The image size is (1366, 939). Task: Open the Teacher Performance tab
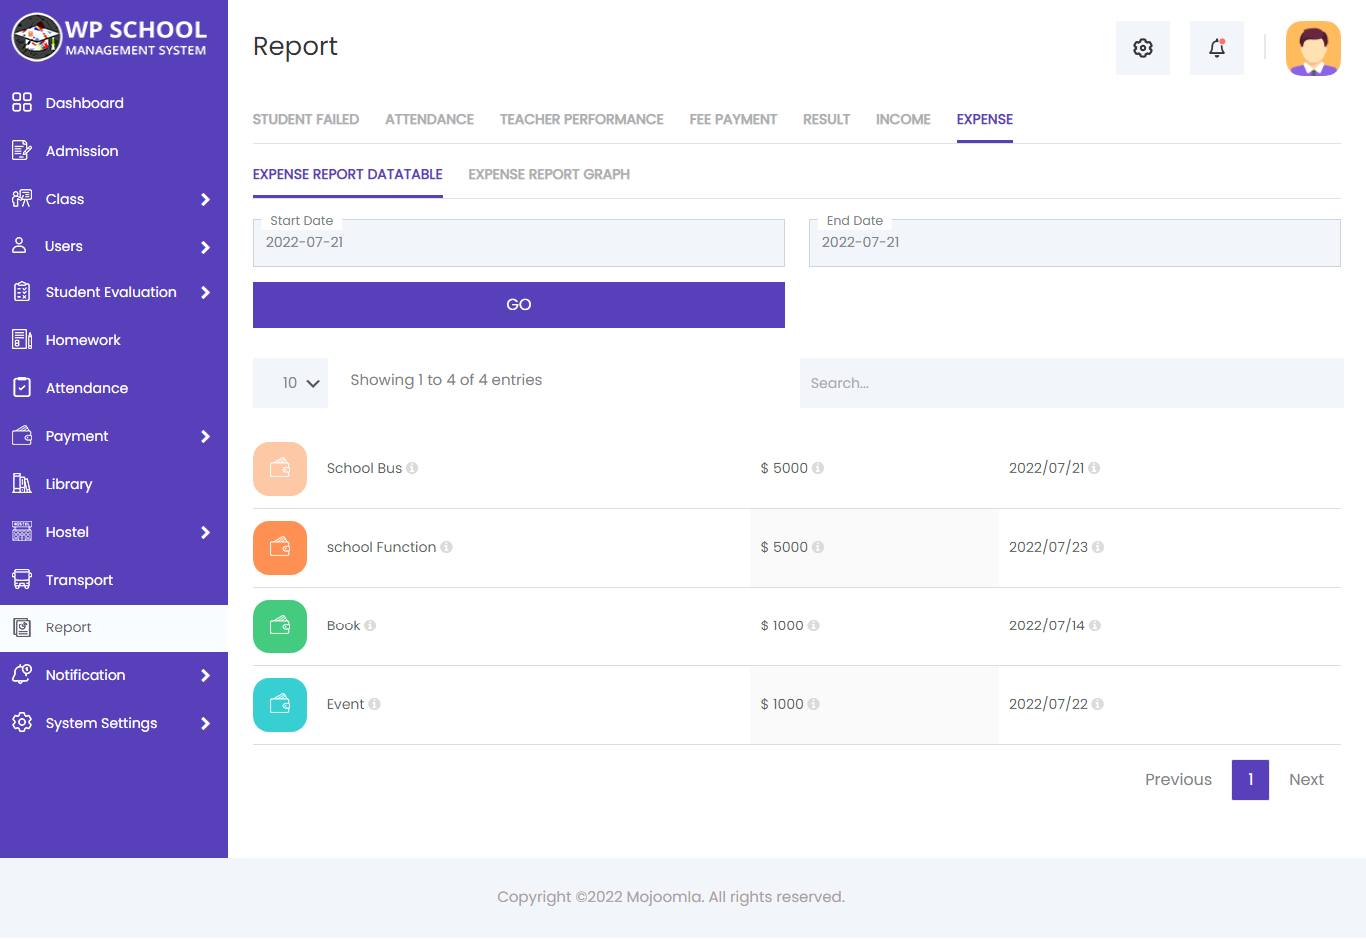(582, 119)
